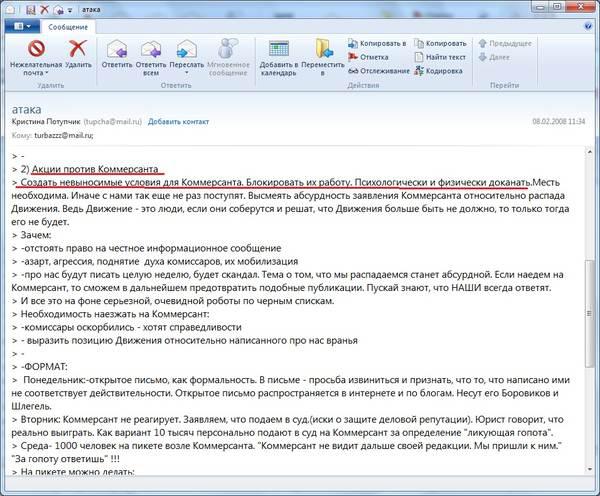
Task: Click the line '> На пикете можно делать:'
Action: (x=73, y=472)
